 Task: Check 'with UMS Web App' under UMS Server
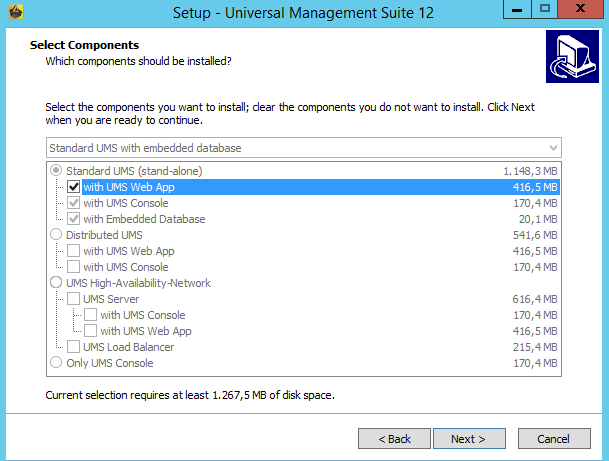[x=90, y=331]
